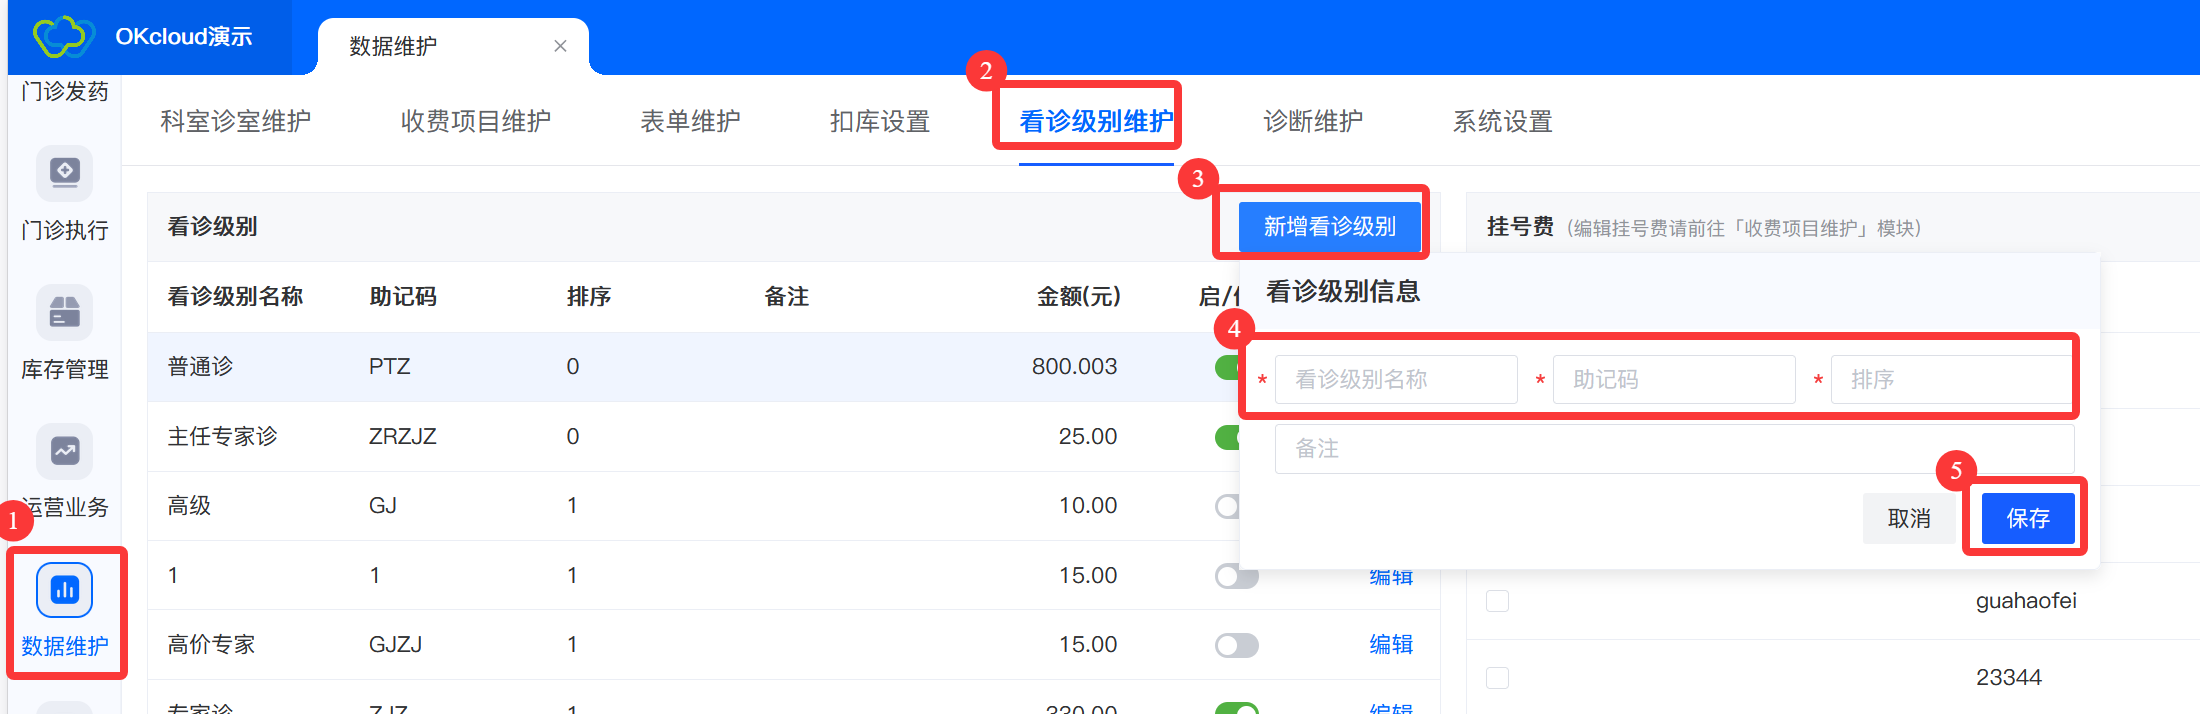Select the 数据维护 sidebar icon
Image resolution: width=2200 pixels, height=714 pixels.
click(x=65, y=590)
